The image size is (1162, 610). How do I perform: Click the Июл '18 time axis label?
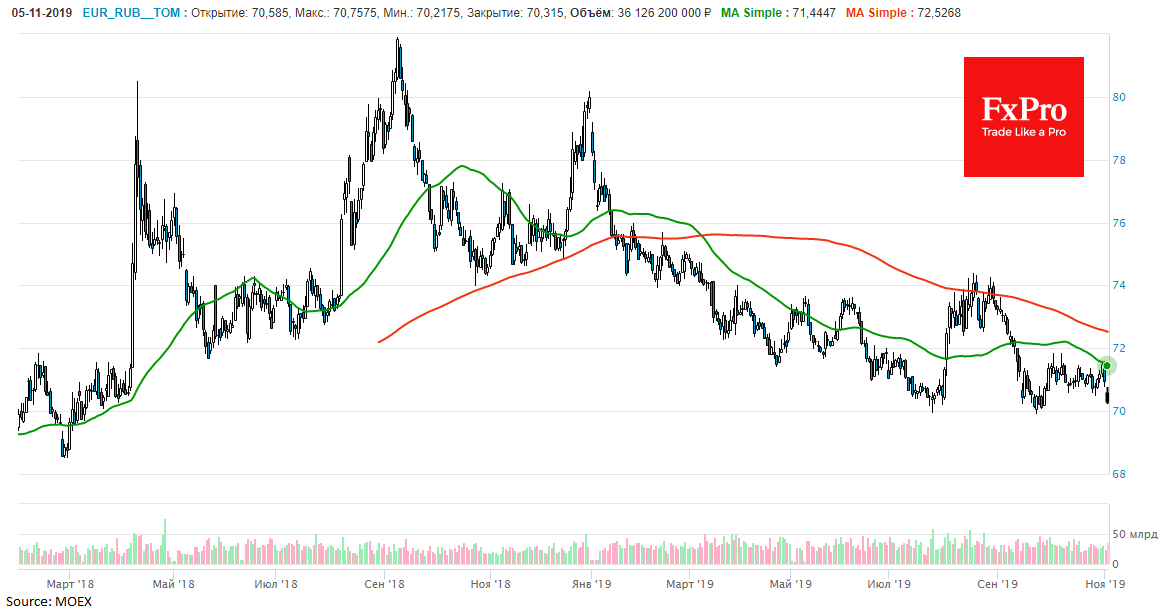tap(276, 584)
